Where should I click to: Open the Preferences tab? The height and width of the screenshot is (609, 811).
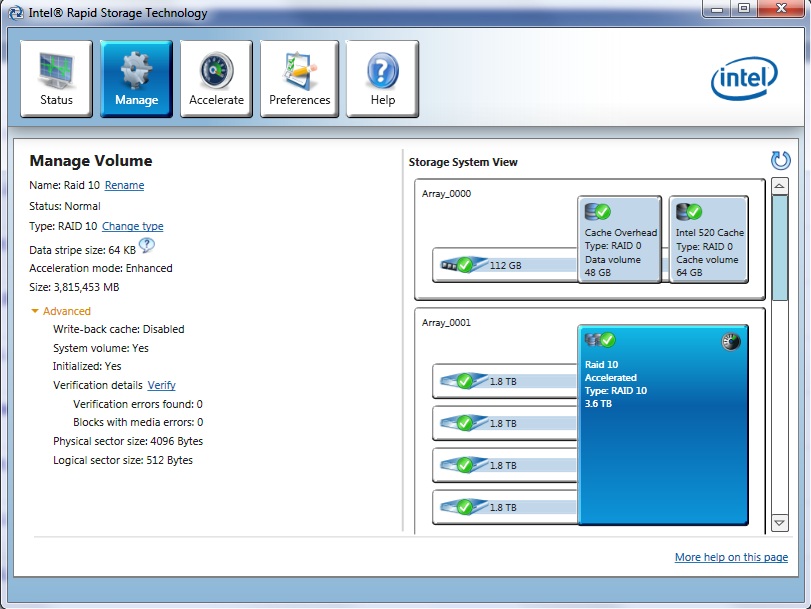[299, 79]
